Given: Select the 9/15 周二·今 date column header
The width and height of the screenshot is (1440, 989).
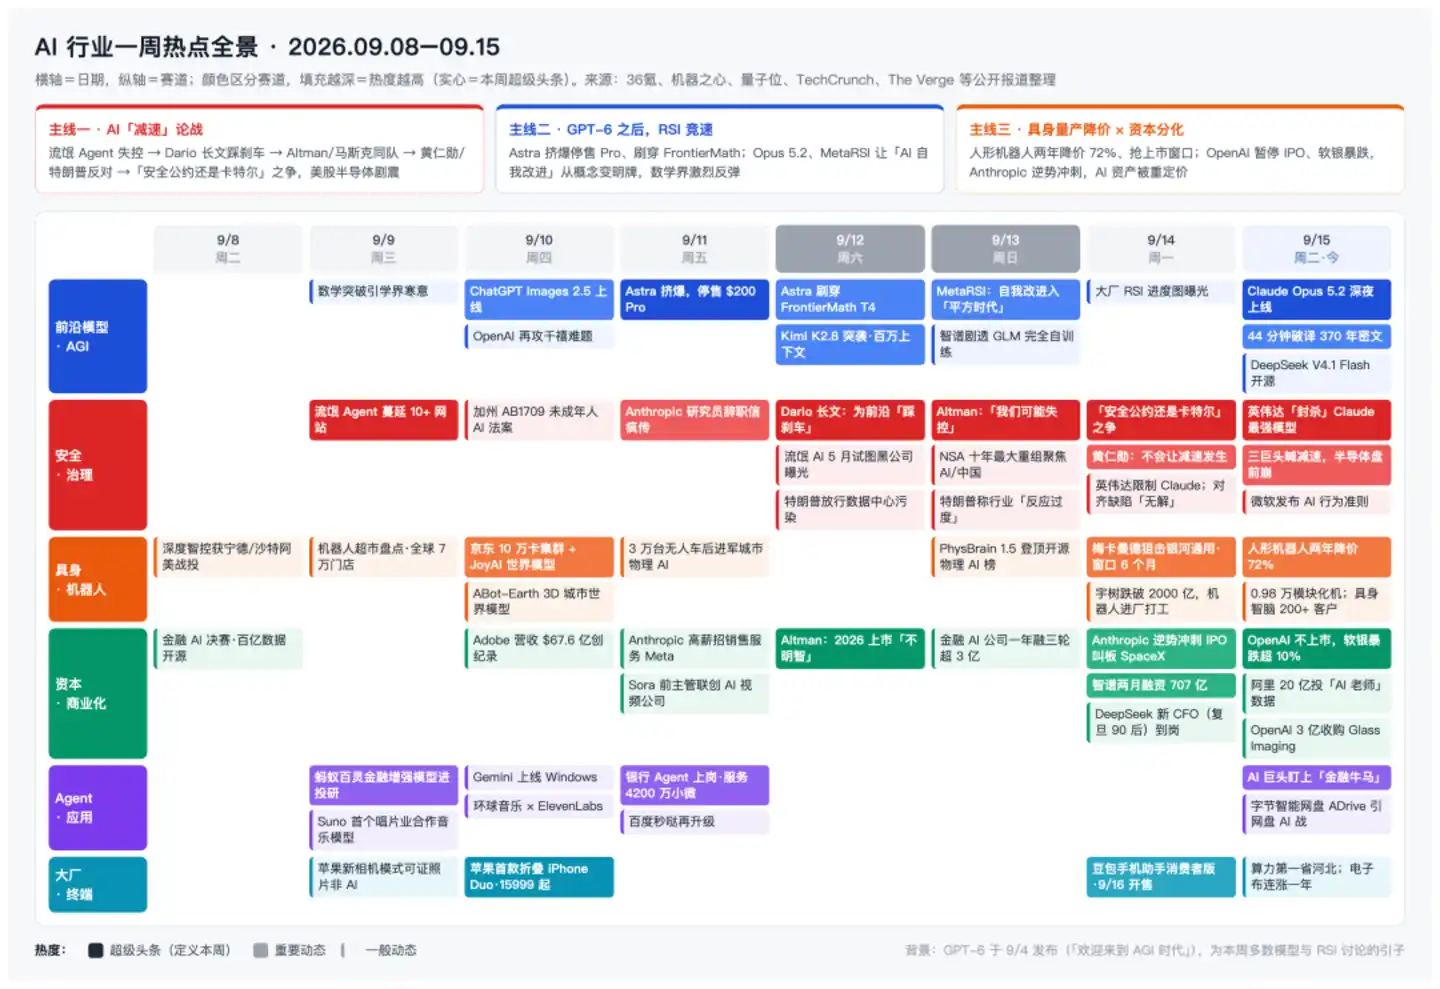Looking at the screenshot, I should (x=1317, y=249).
